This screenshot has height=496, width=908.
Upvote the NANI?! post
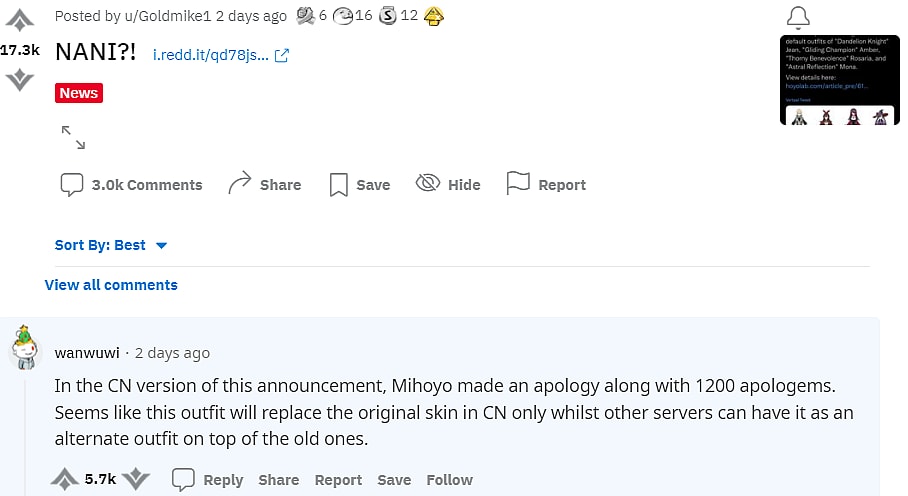tap(19, 19)
